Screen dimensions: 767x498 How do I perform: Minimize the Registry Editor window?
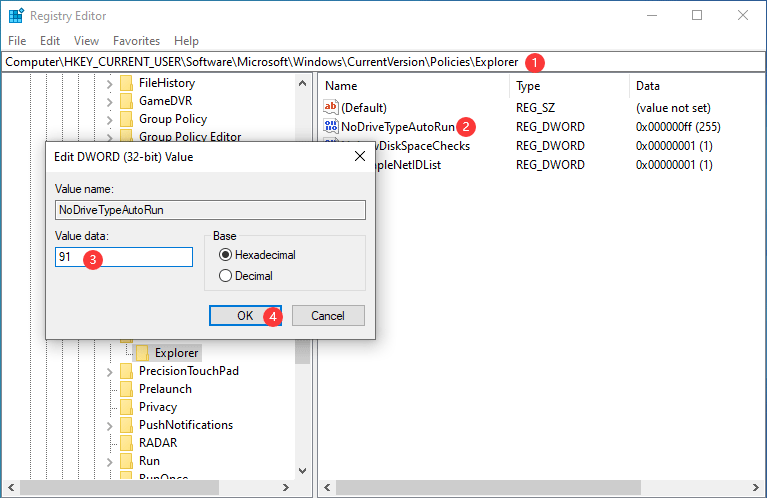click(652, 16)
